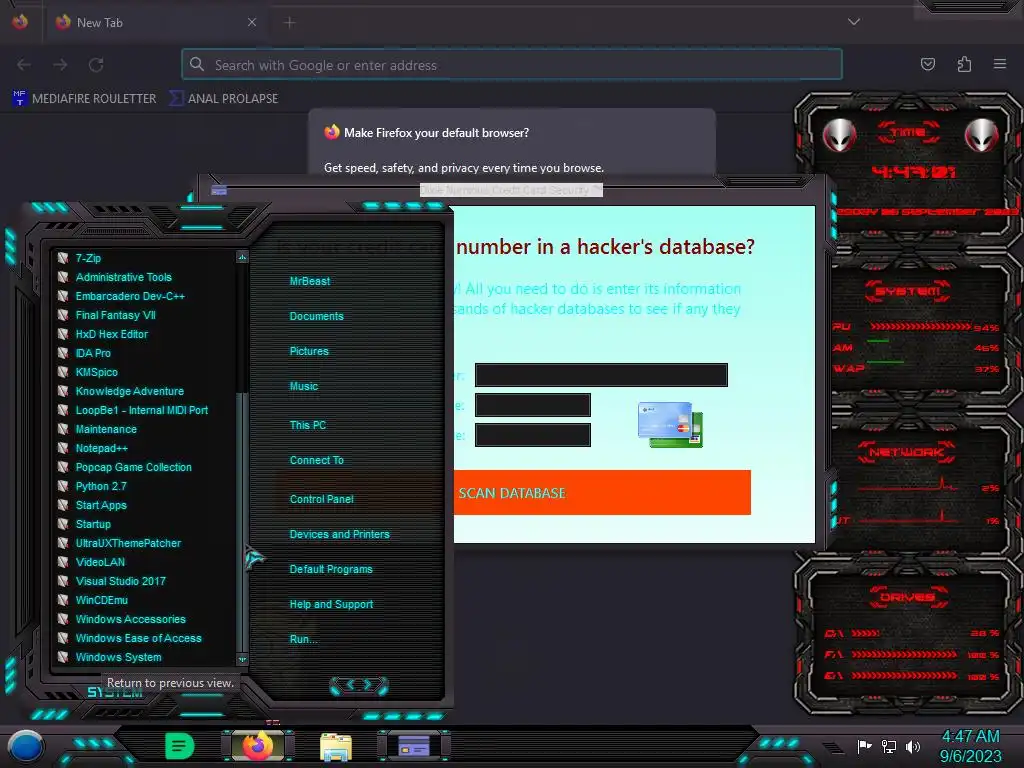Select Connect To in the Start menu

[x=316, y=460]
